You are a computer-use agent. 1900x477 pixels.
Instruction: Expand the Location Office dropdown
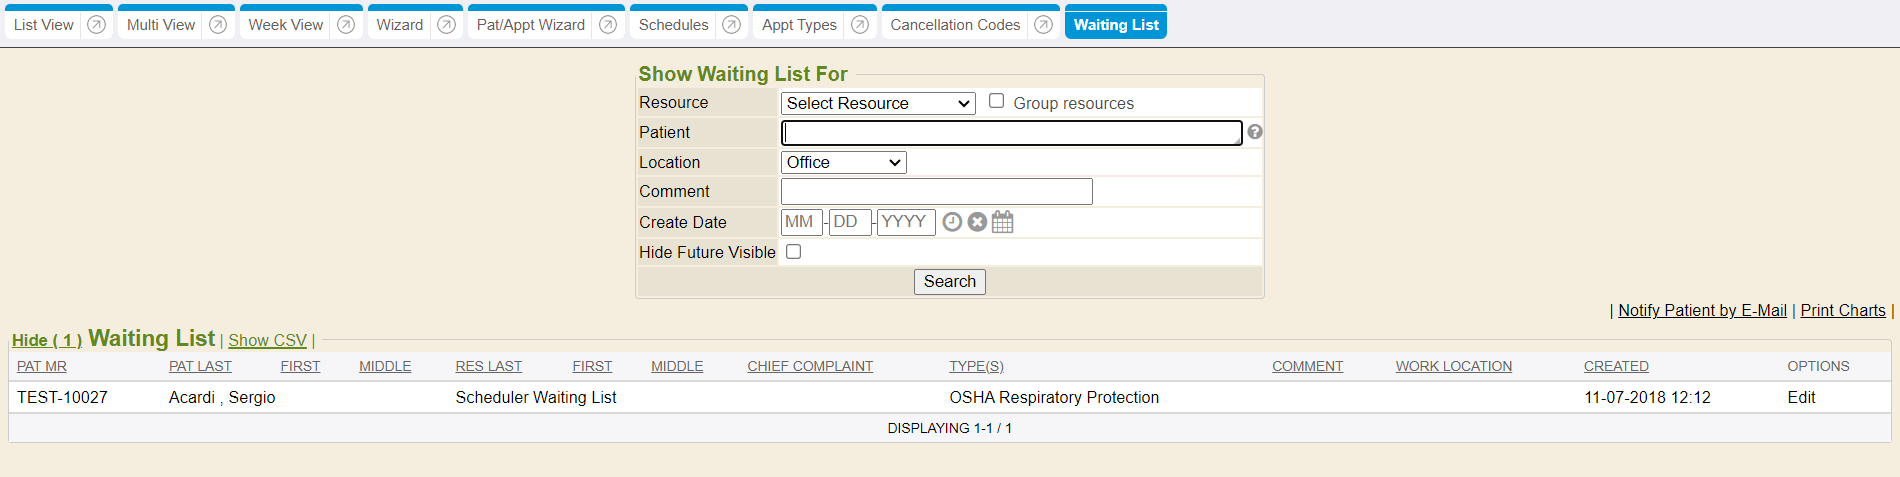click(x=843, y=162)
